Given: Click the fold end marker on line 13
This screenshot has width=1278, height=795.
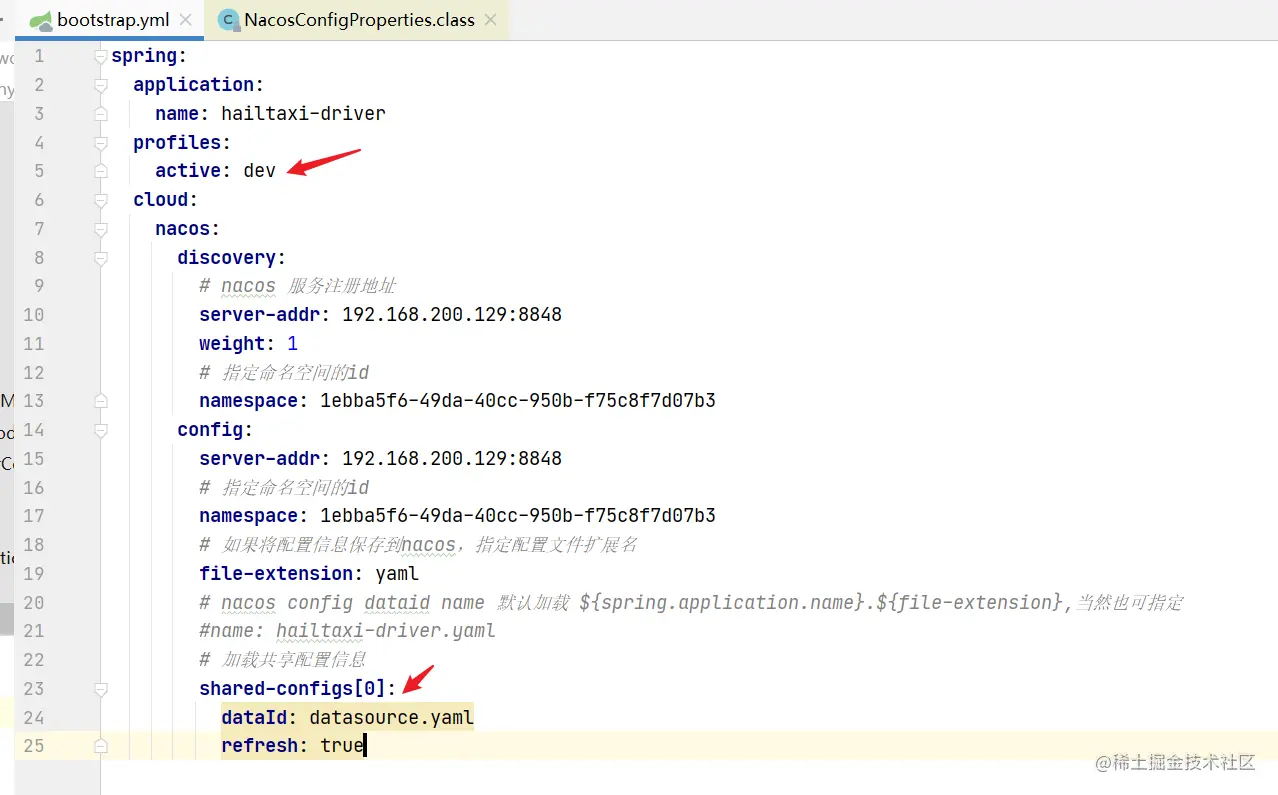Looking at the screenshot, I should click(100, 401).
